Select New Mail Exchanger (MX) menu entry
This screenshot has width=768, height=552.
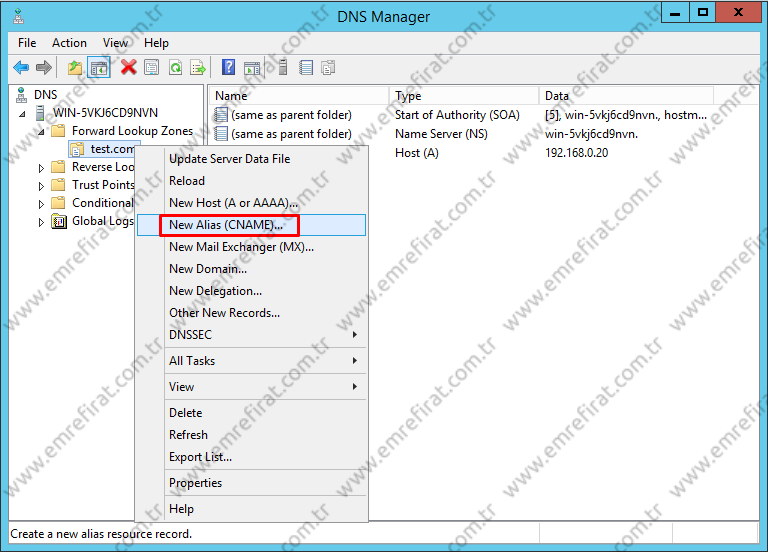click(x=241, y=247)
